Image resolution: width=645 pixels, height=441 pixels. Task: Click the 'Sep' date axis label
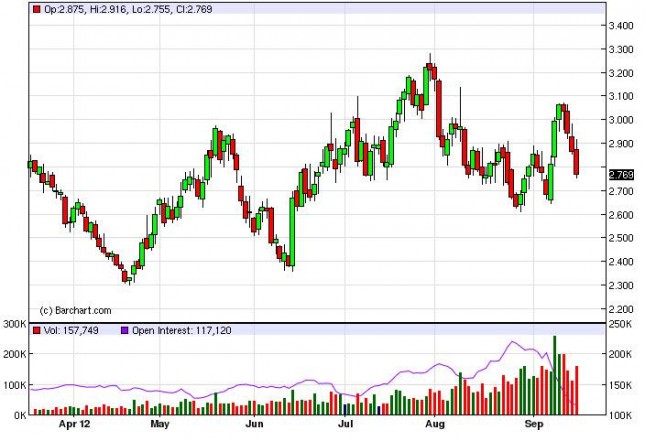click(x=534, y=424)
